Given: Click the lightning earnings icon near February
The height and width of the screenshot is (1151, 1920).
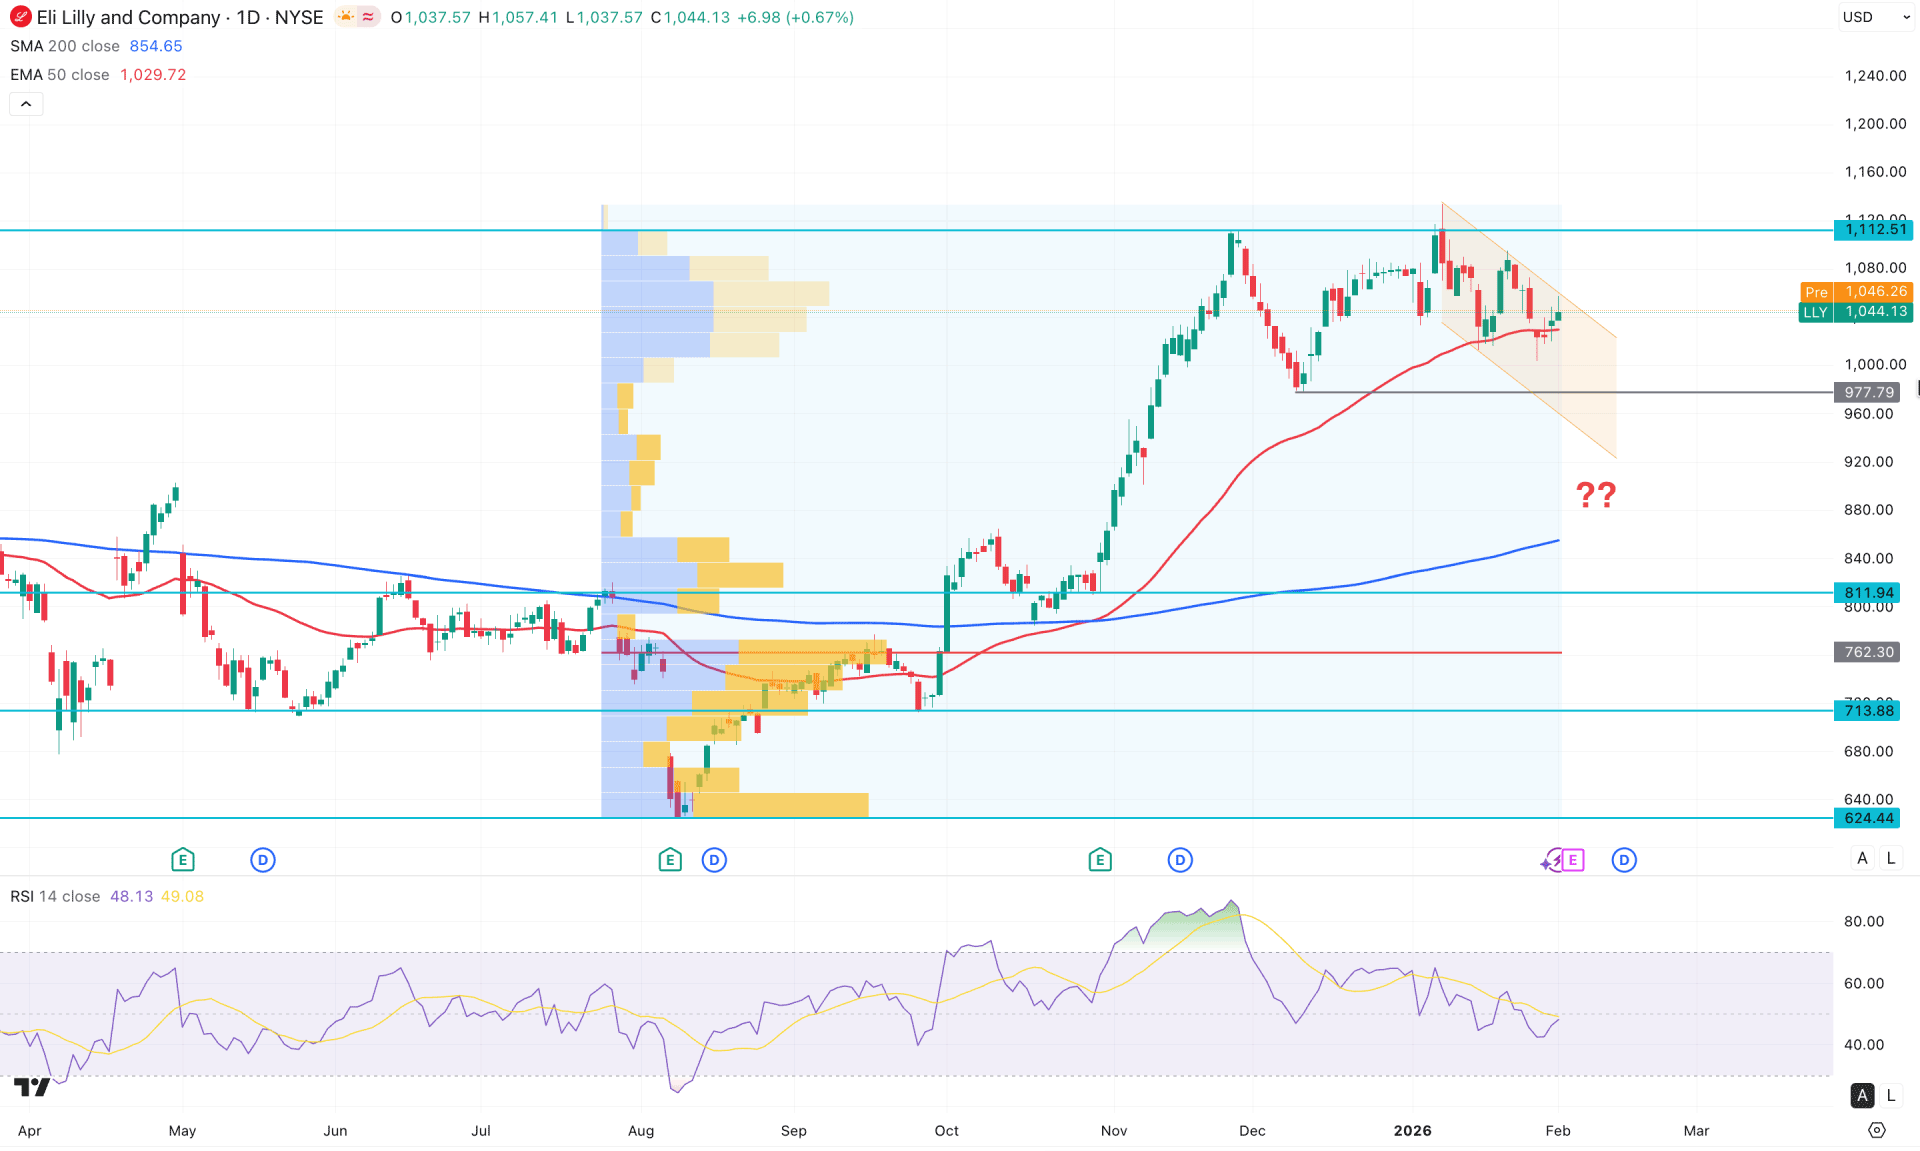Looking at the screenshot, I should [x=1551, y=860].
